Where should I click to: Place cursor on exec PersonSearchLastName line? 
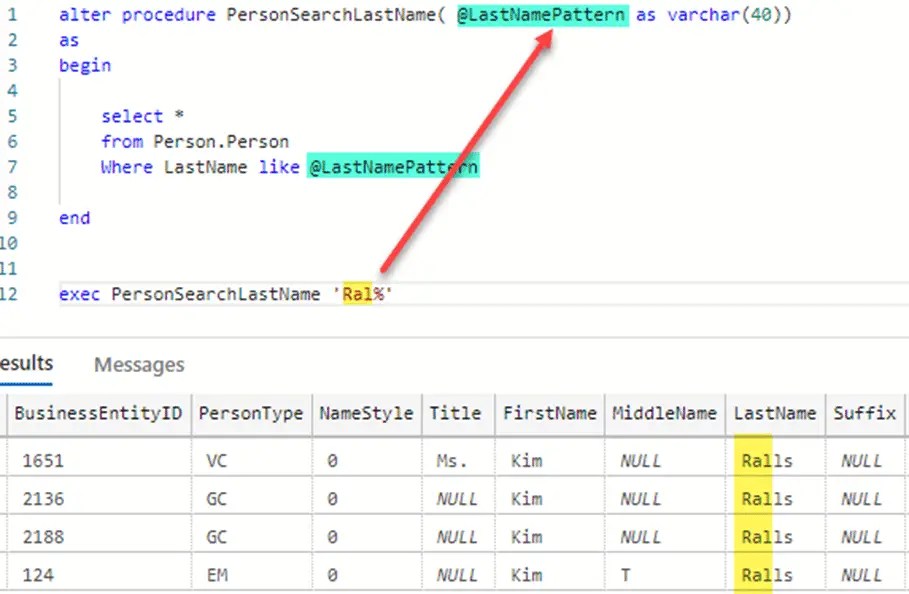point(483,294)
